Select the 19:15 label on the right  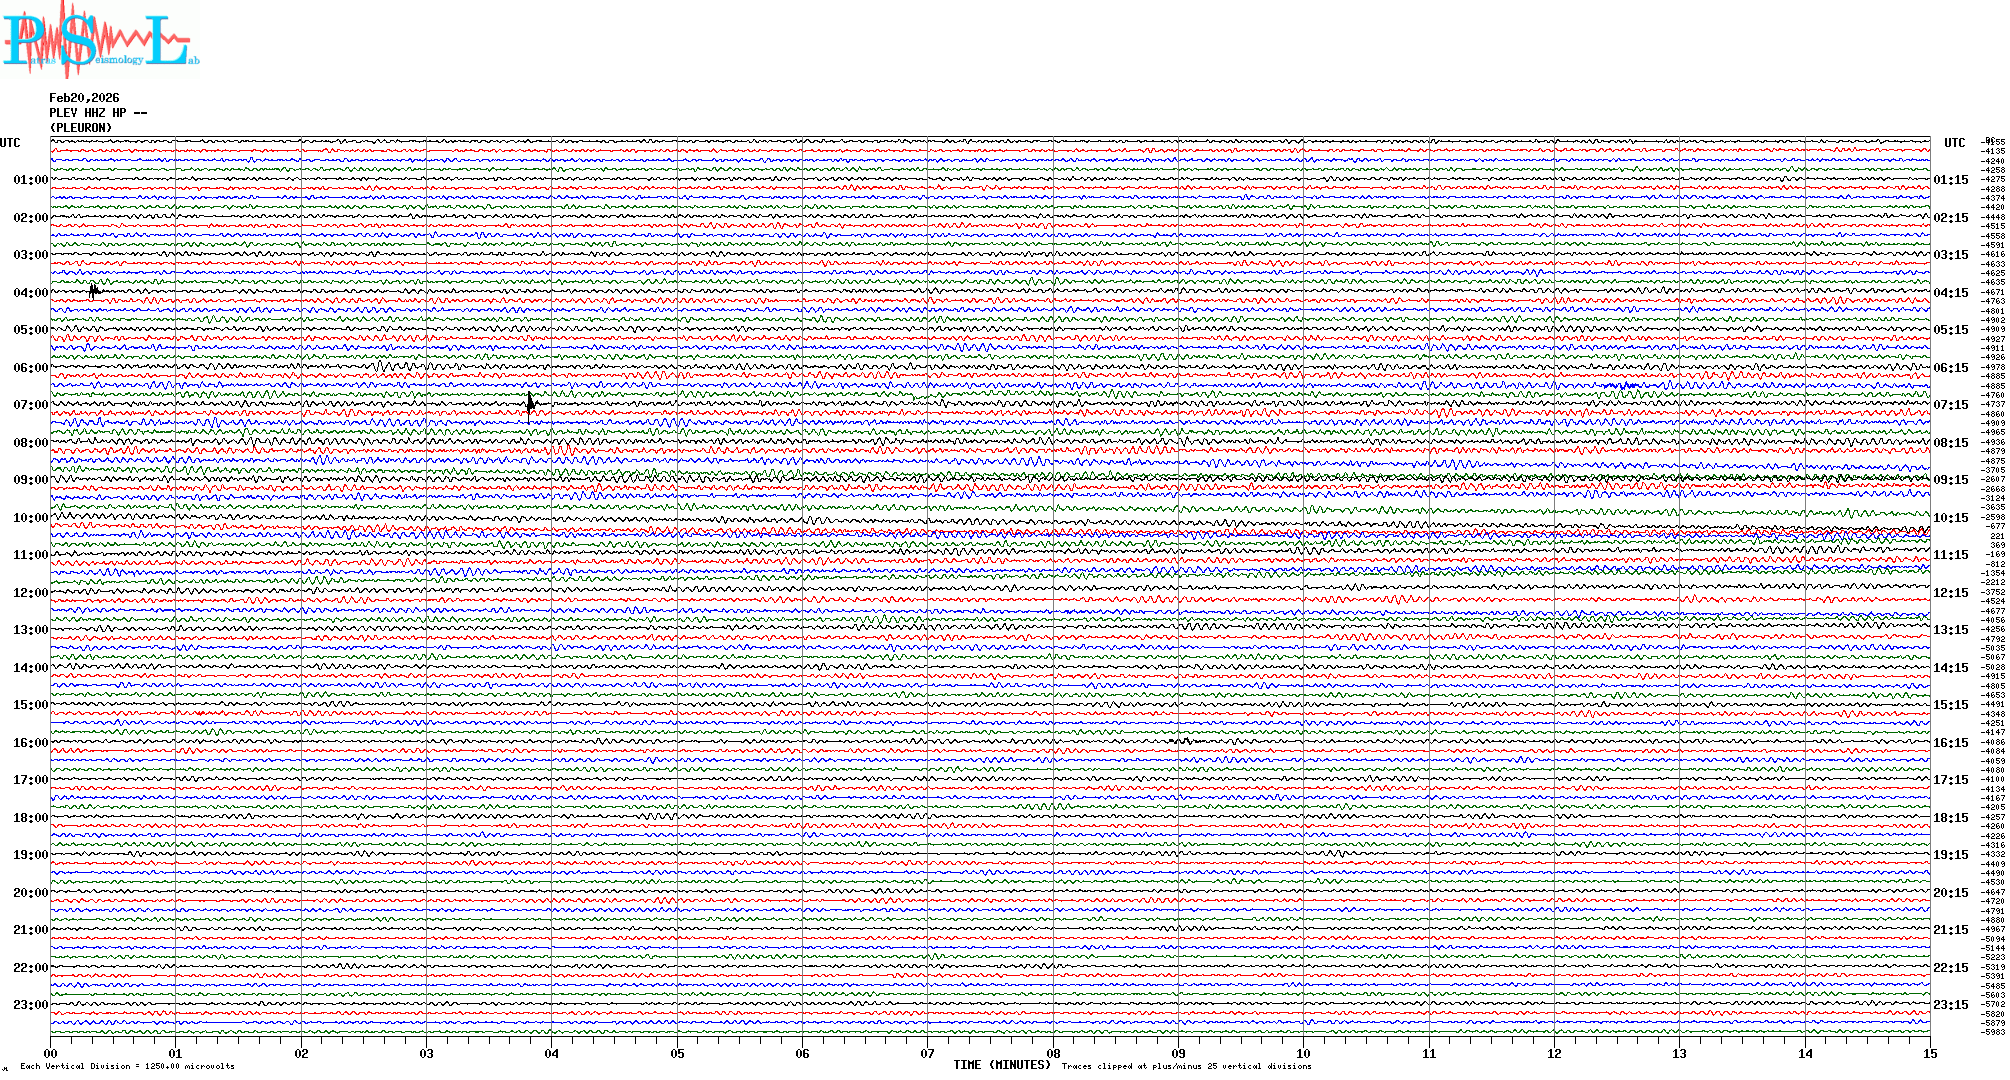[1950, 855]
